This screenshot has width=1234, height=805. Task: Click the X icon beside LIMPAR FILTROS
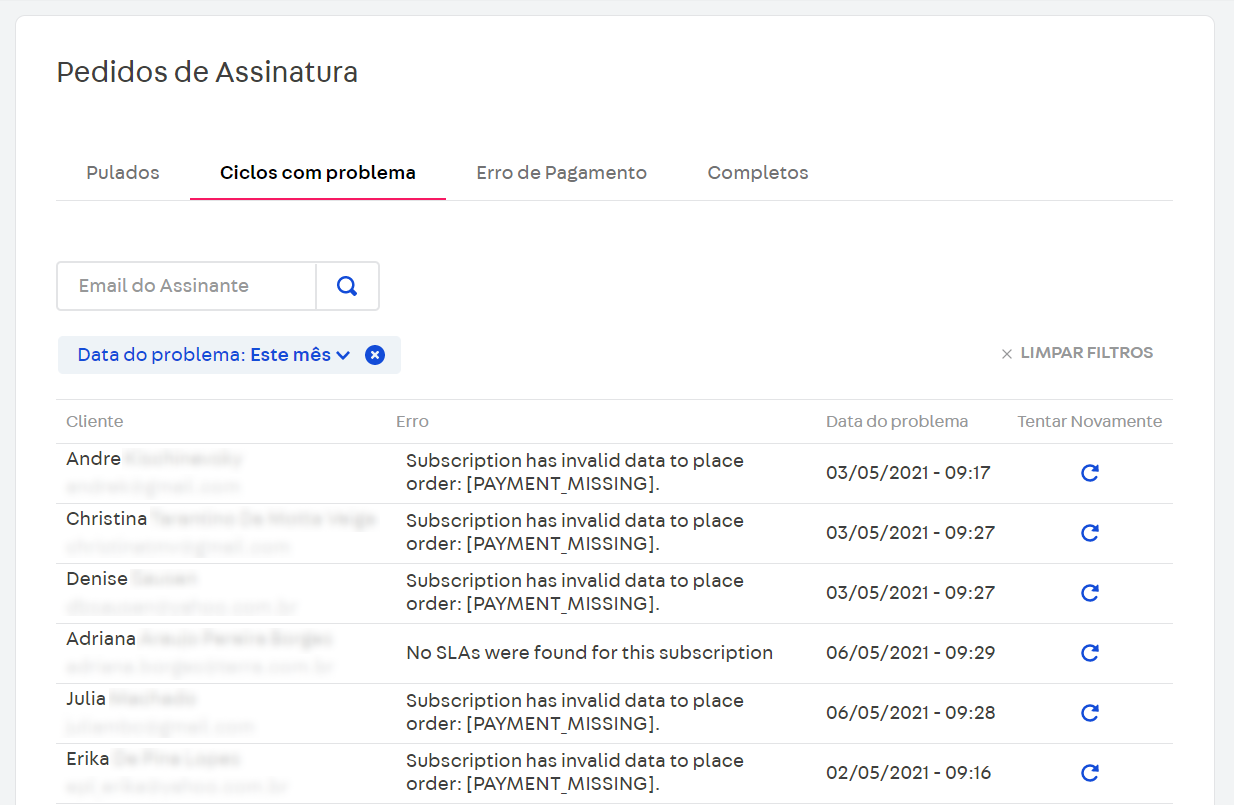[1006, 353]
